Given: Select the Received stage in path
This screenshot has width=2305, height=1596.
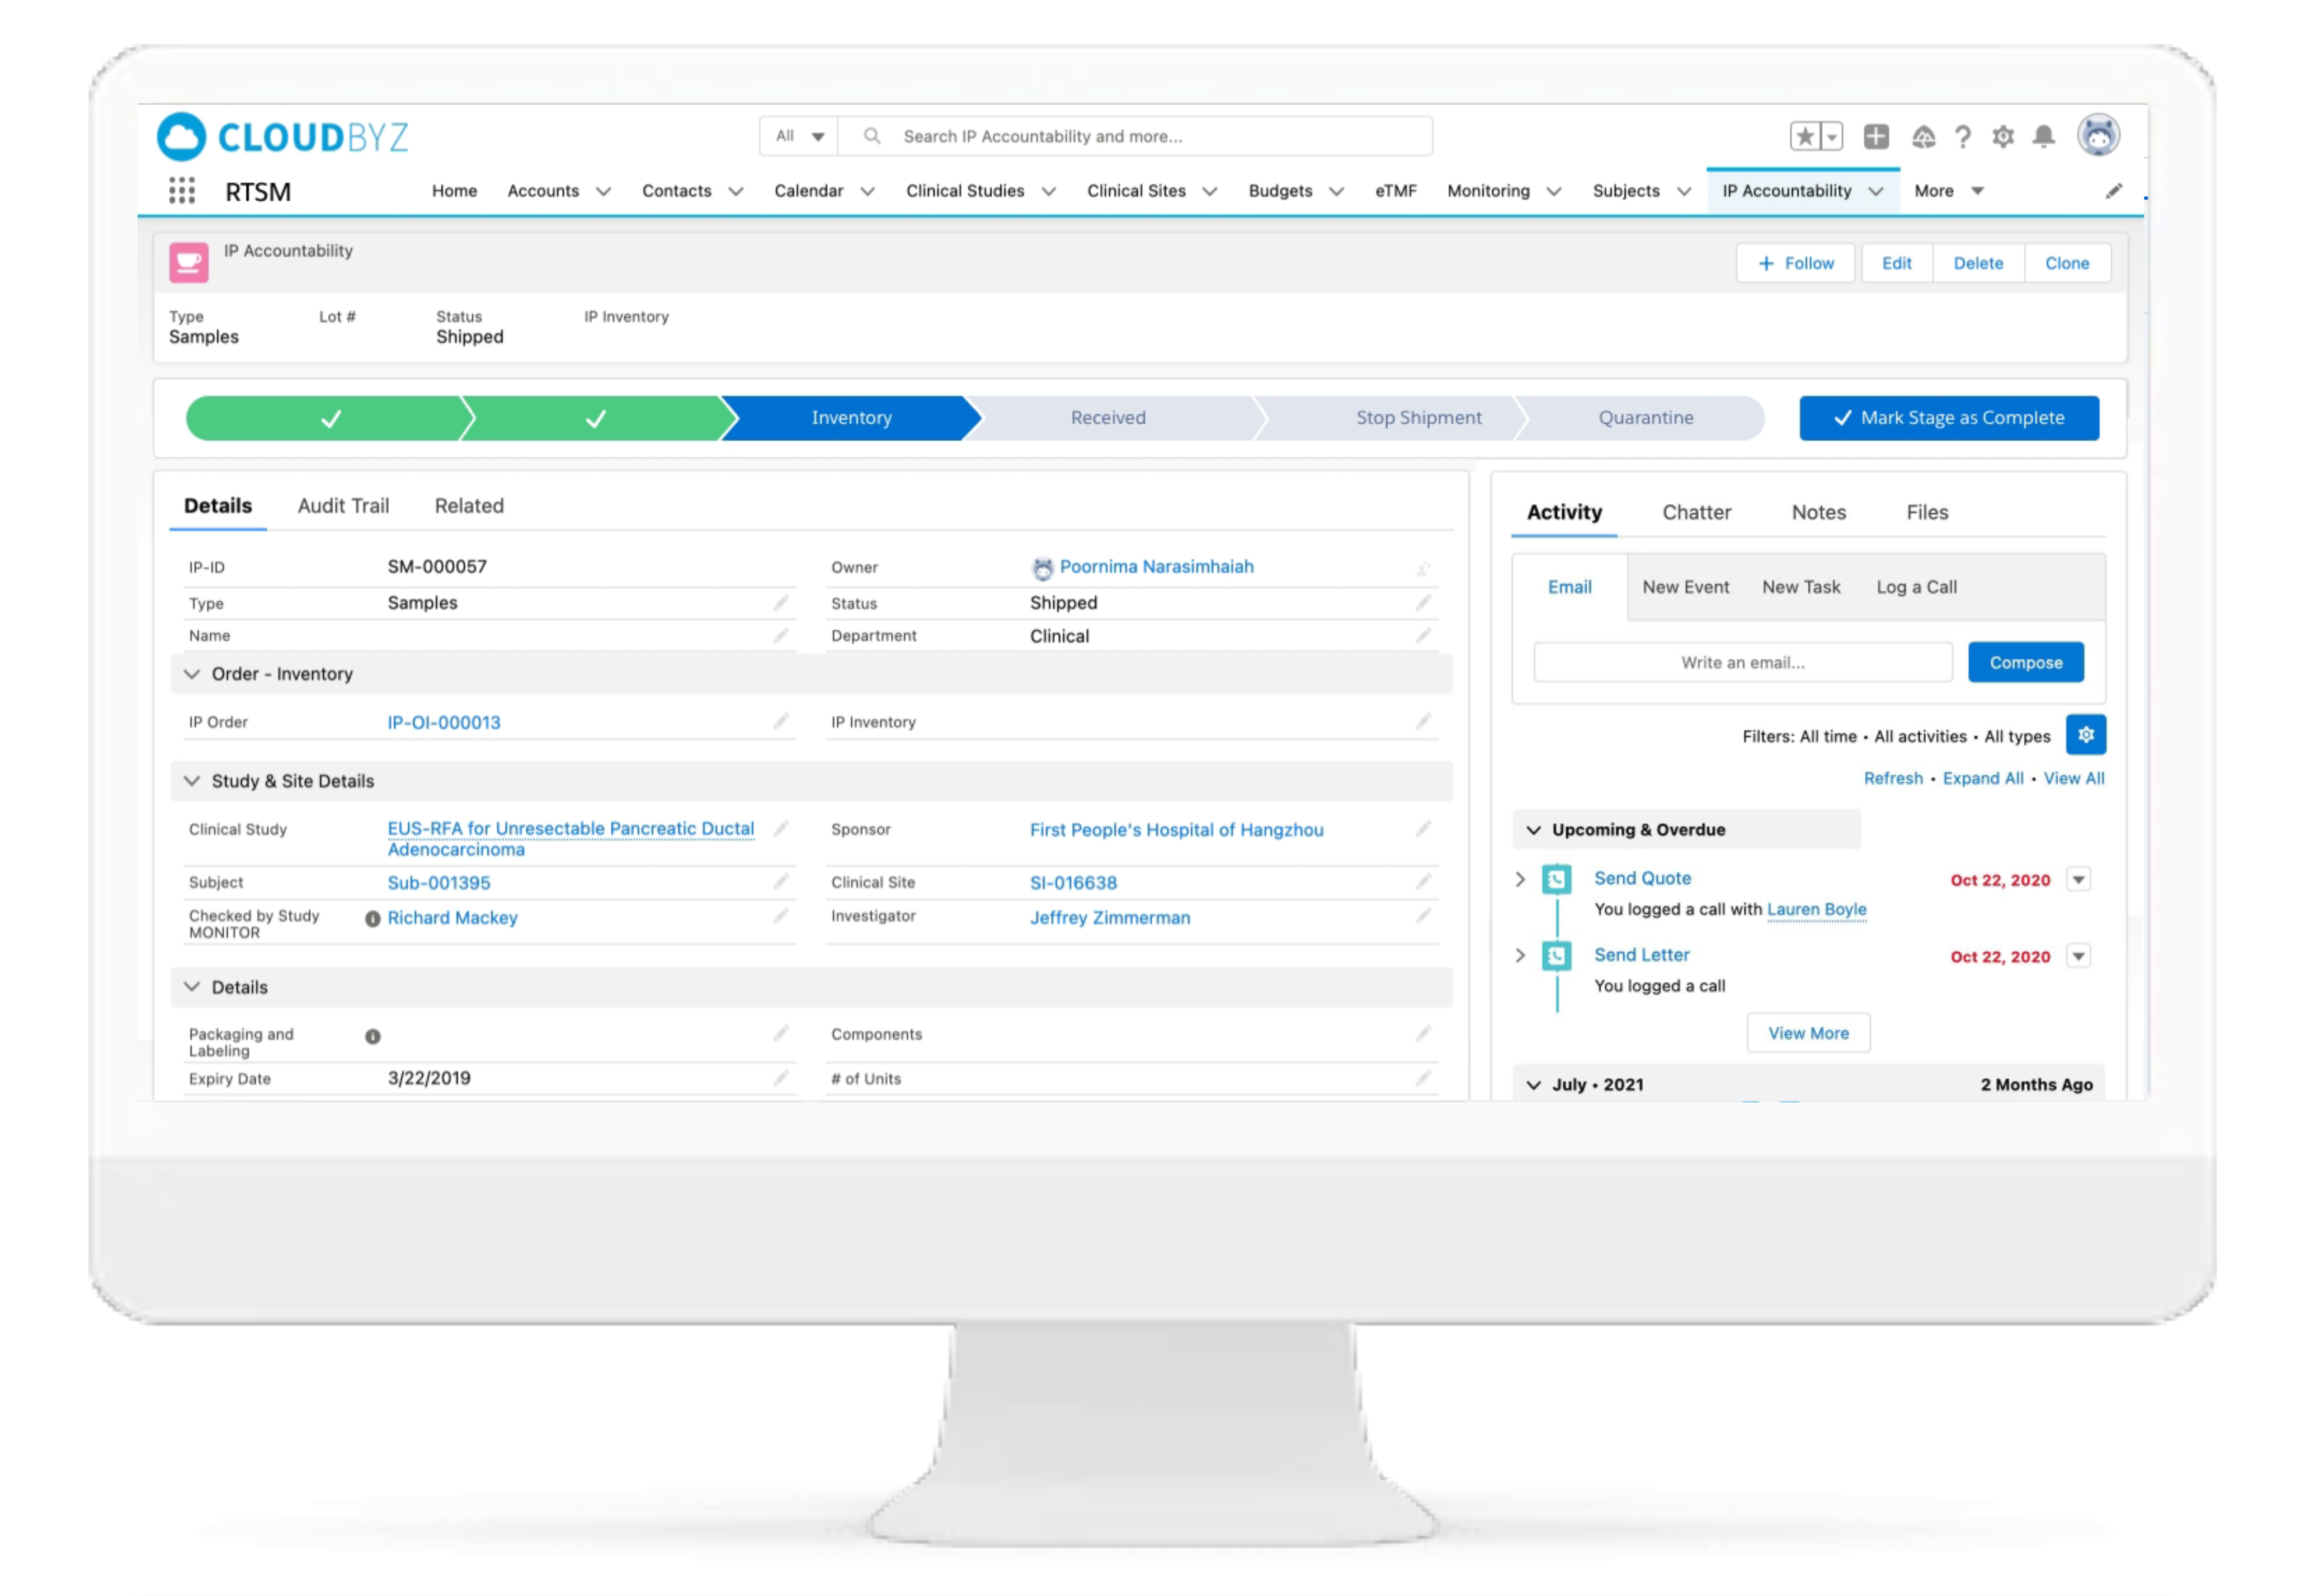Looking at the screenshot, I should click(x=1108, y=418).
